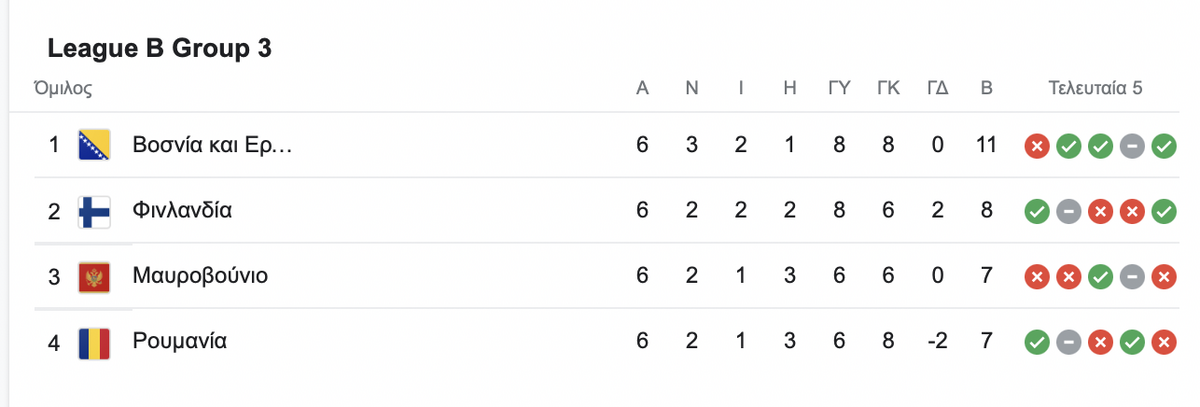
Task: Open the Μαυροβούνιο team link
Action: pyautogui.click(x=200, y=276)
